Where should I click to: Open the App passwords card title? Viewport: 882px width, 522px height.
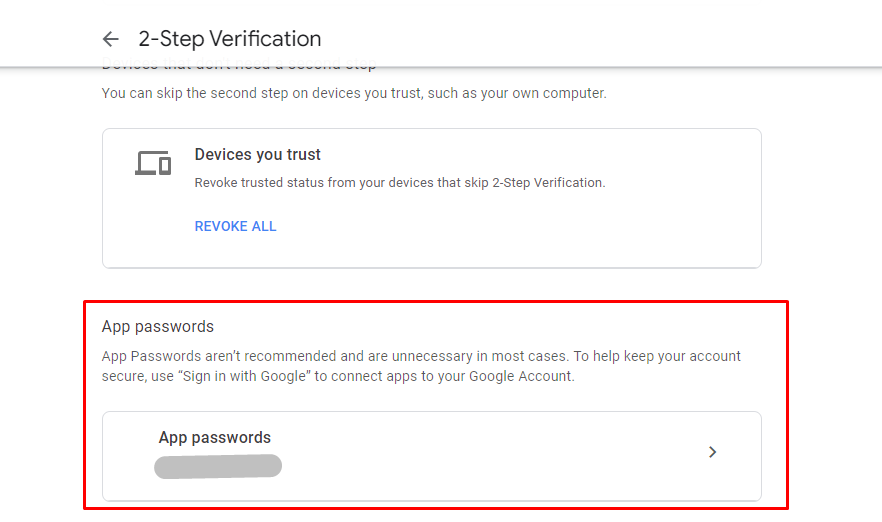point(214,438)
